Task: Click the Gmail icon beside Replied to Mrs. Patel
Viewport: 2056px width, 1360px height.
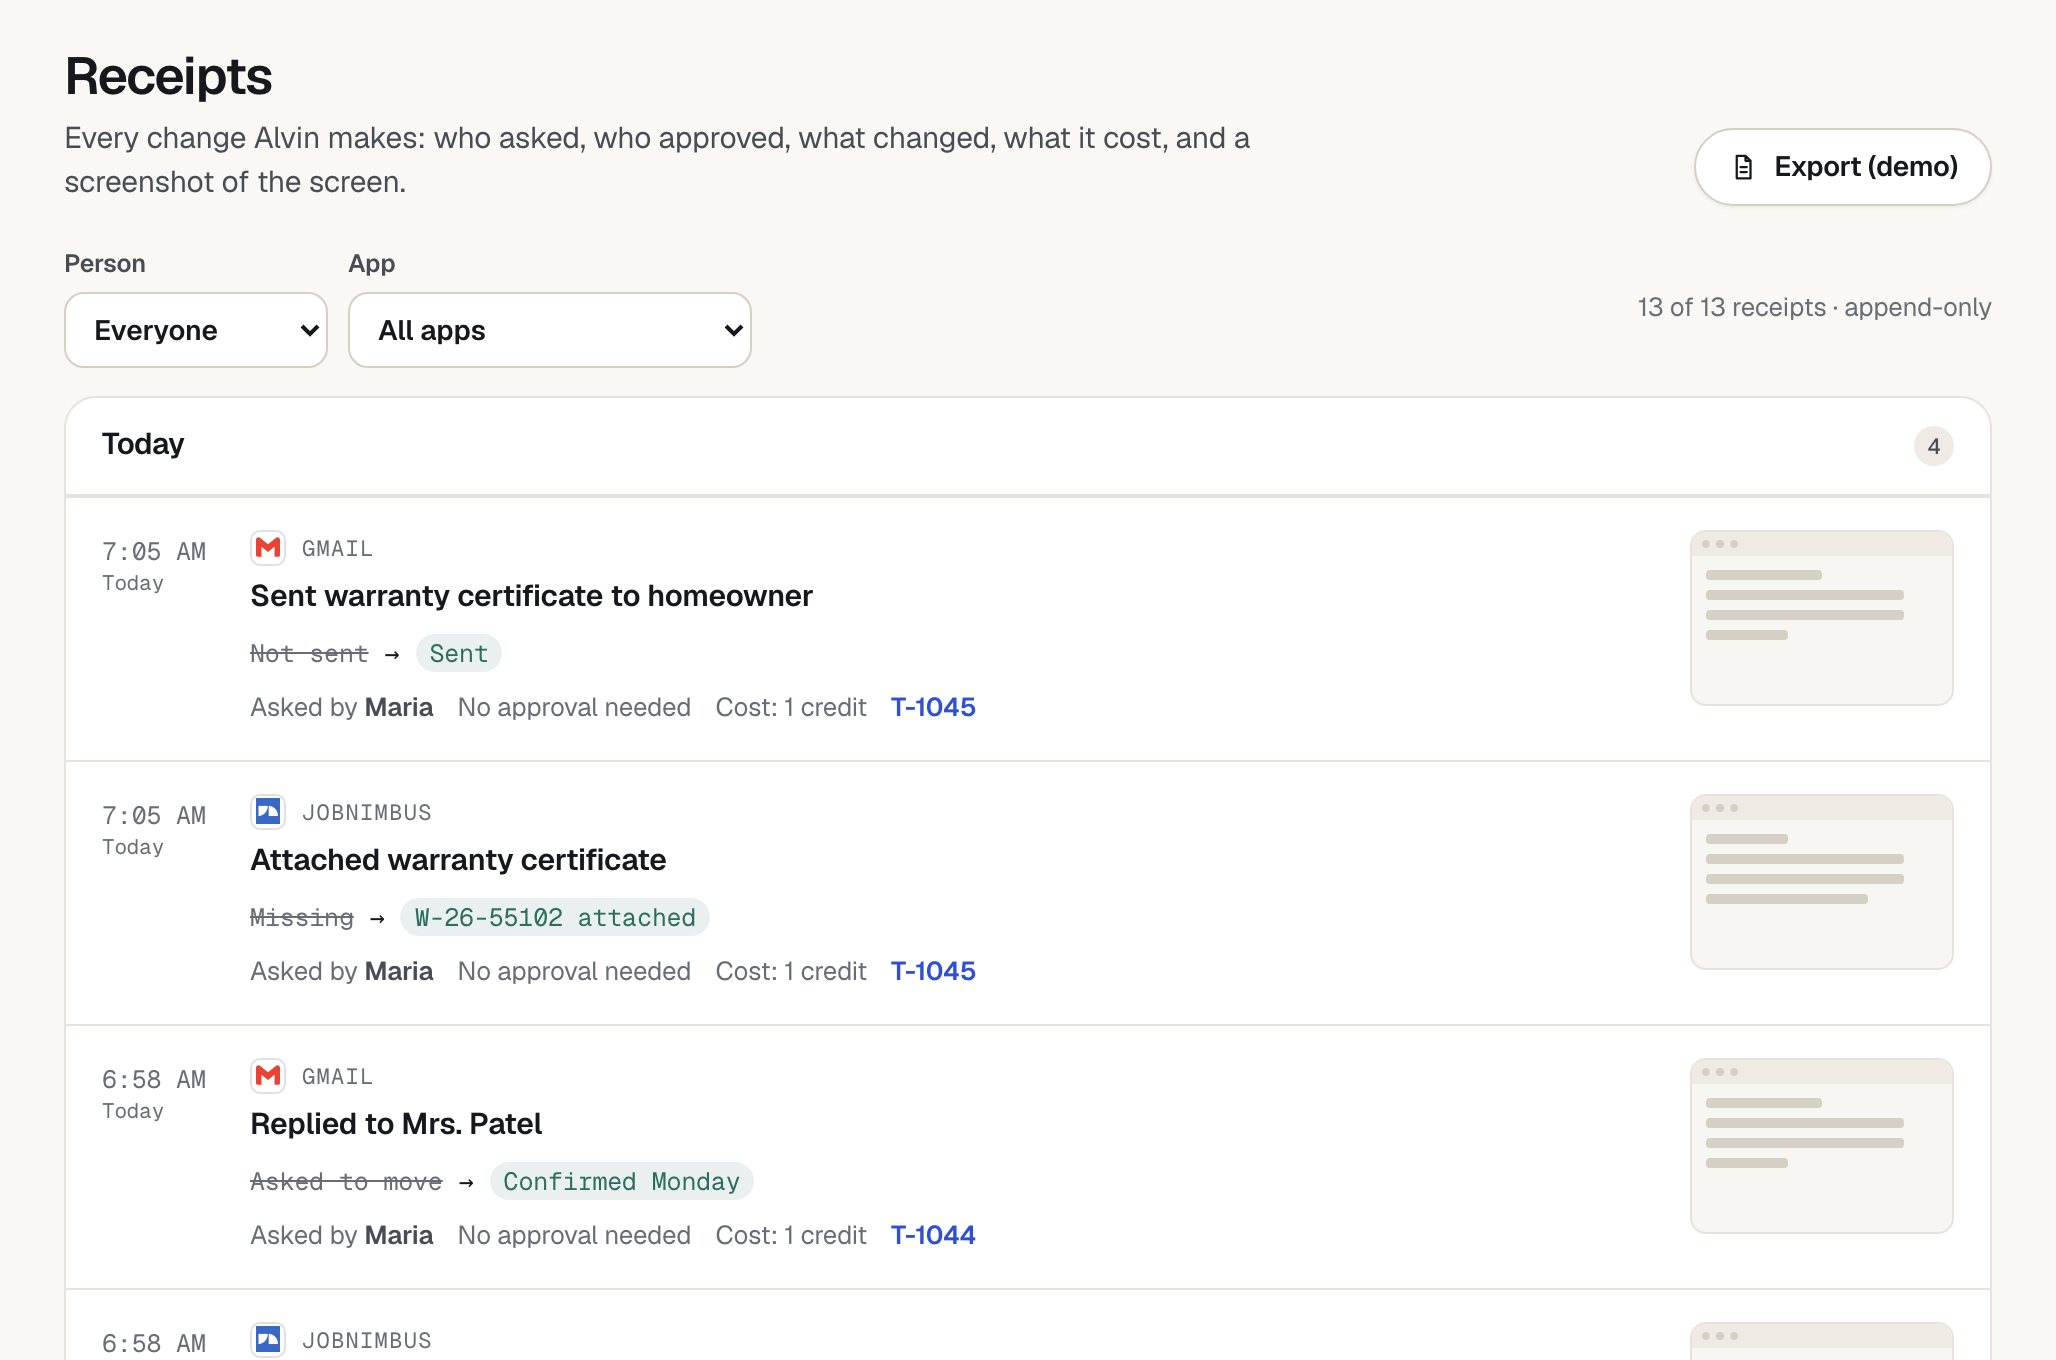Action: click(268, 1076)
